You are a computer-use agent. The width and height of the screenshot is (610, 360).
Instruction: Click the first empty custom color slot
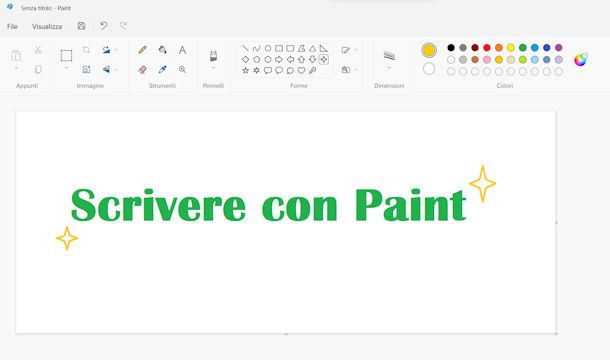451,72
